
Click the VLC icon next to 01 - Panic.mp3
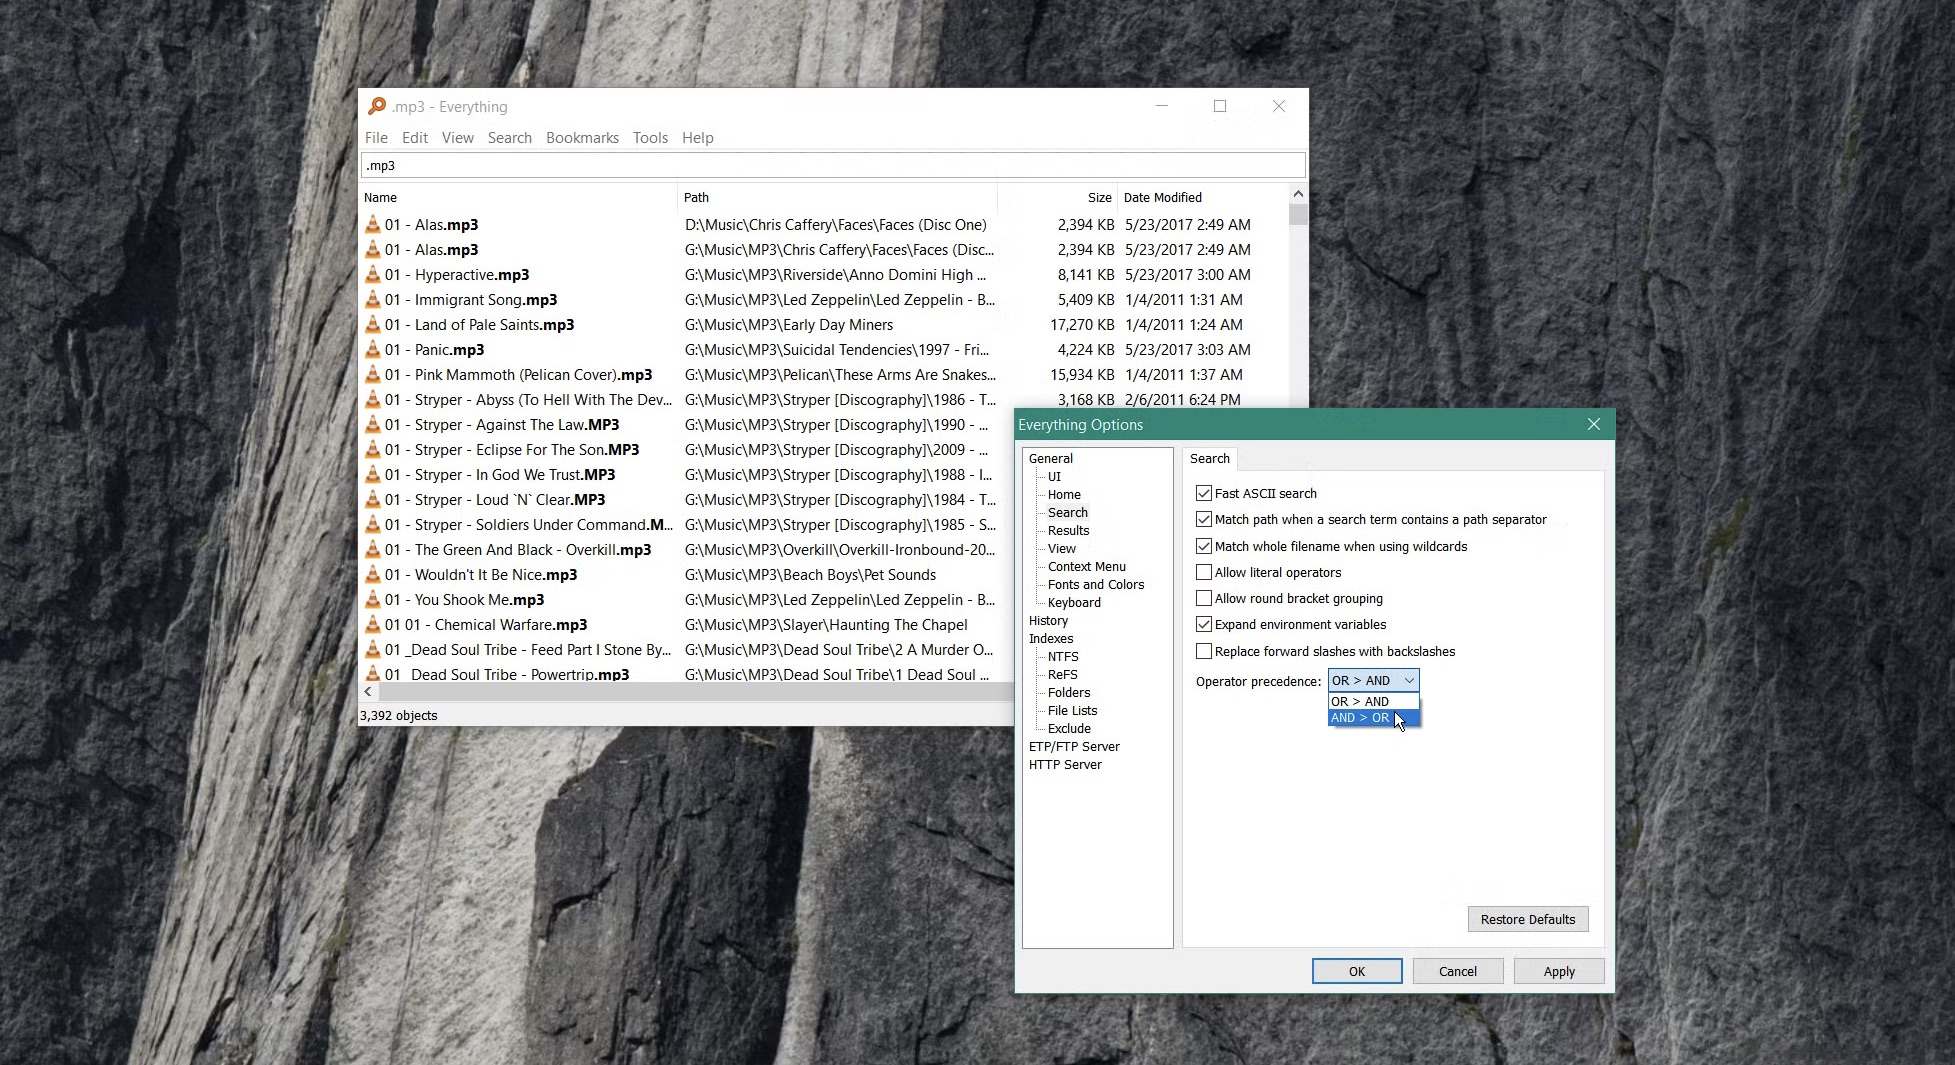371,349
